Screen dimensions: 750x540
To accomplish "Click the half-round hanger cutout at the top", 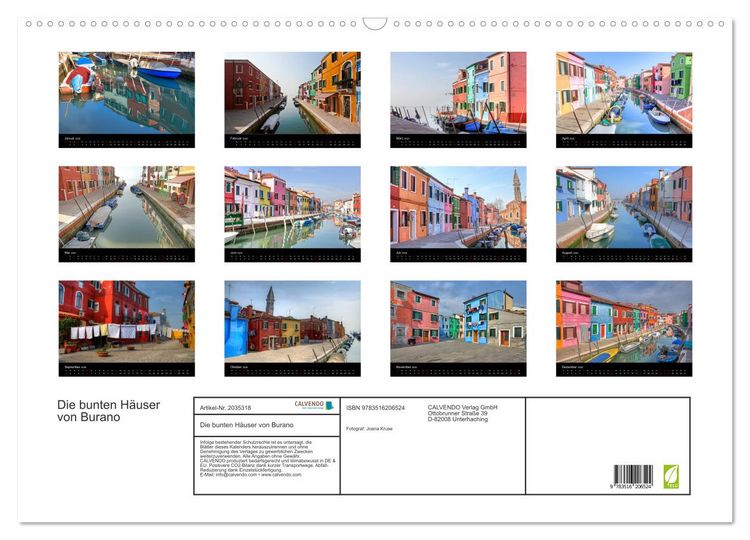I will coord(375,24).
